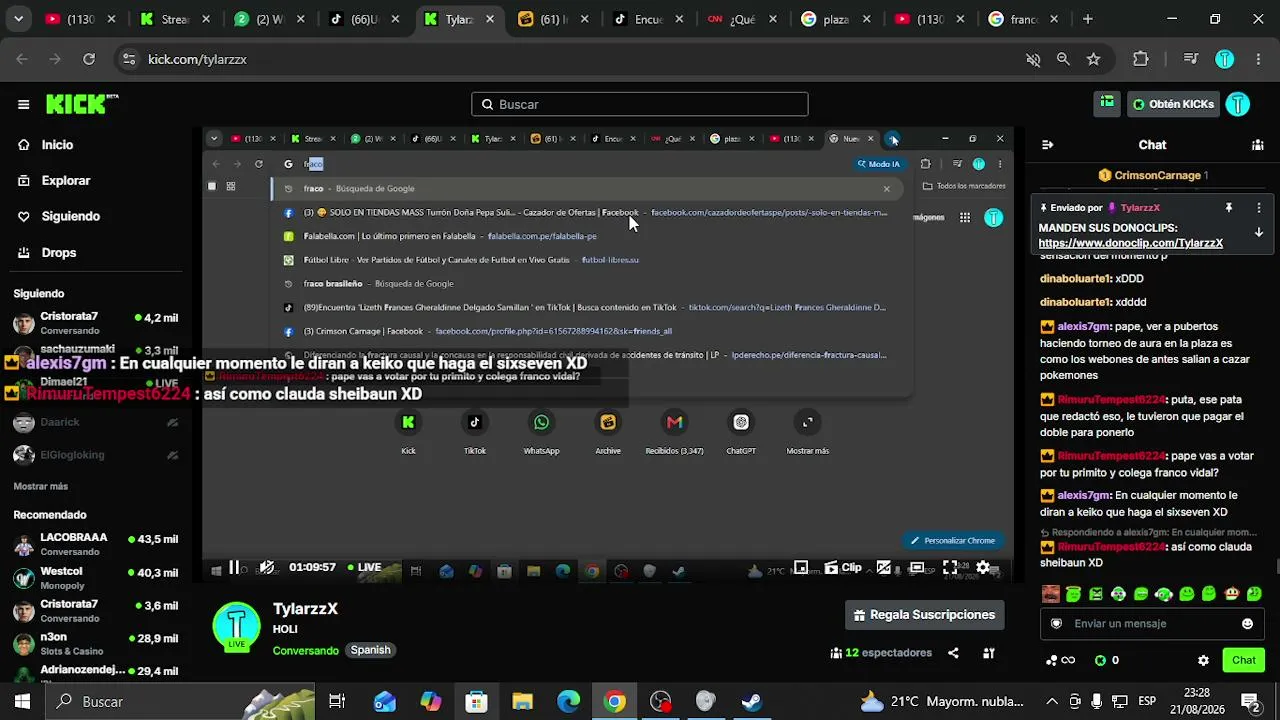Open chat identity badge icon in input
This screenshot has height=720, width=1280.
[x=1056, y=624]
